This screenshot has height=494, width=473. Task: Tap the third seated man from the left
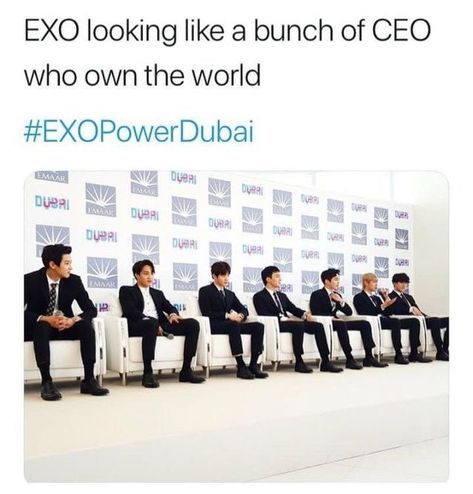pyautogui.click(x=230, y=317)
